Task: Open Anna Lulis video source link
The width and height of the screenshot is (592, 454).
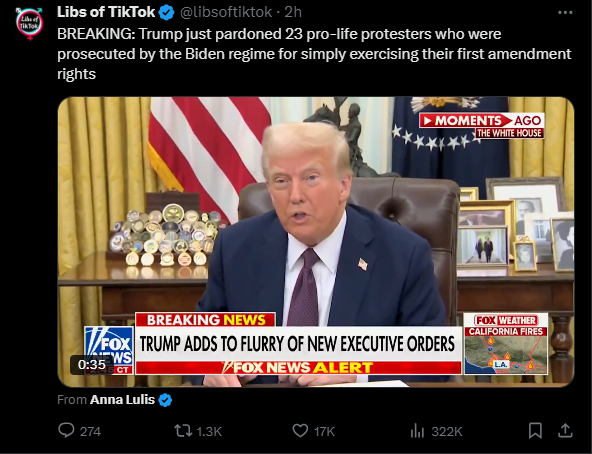Action: (x=122, y=400)
